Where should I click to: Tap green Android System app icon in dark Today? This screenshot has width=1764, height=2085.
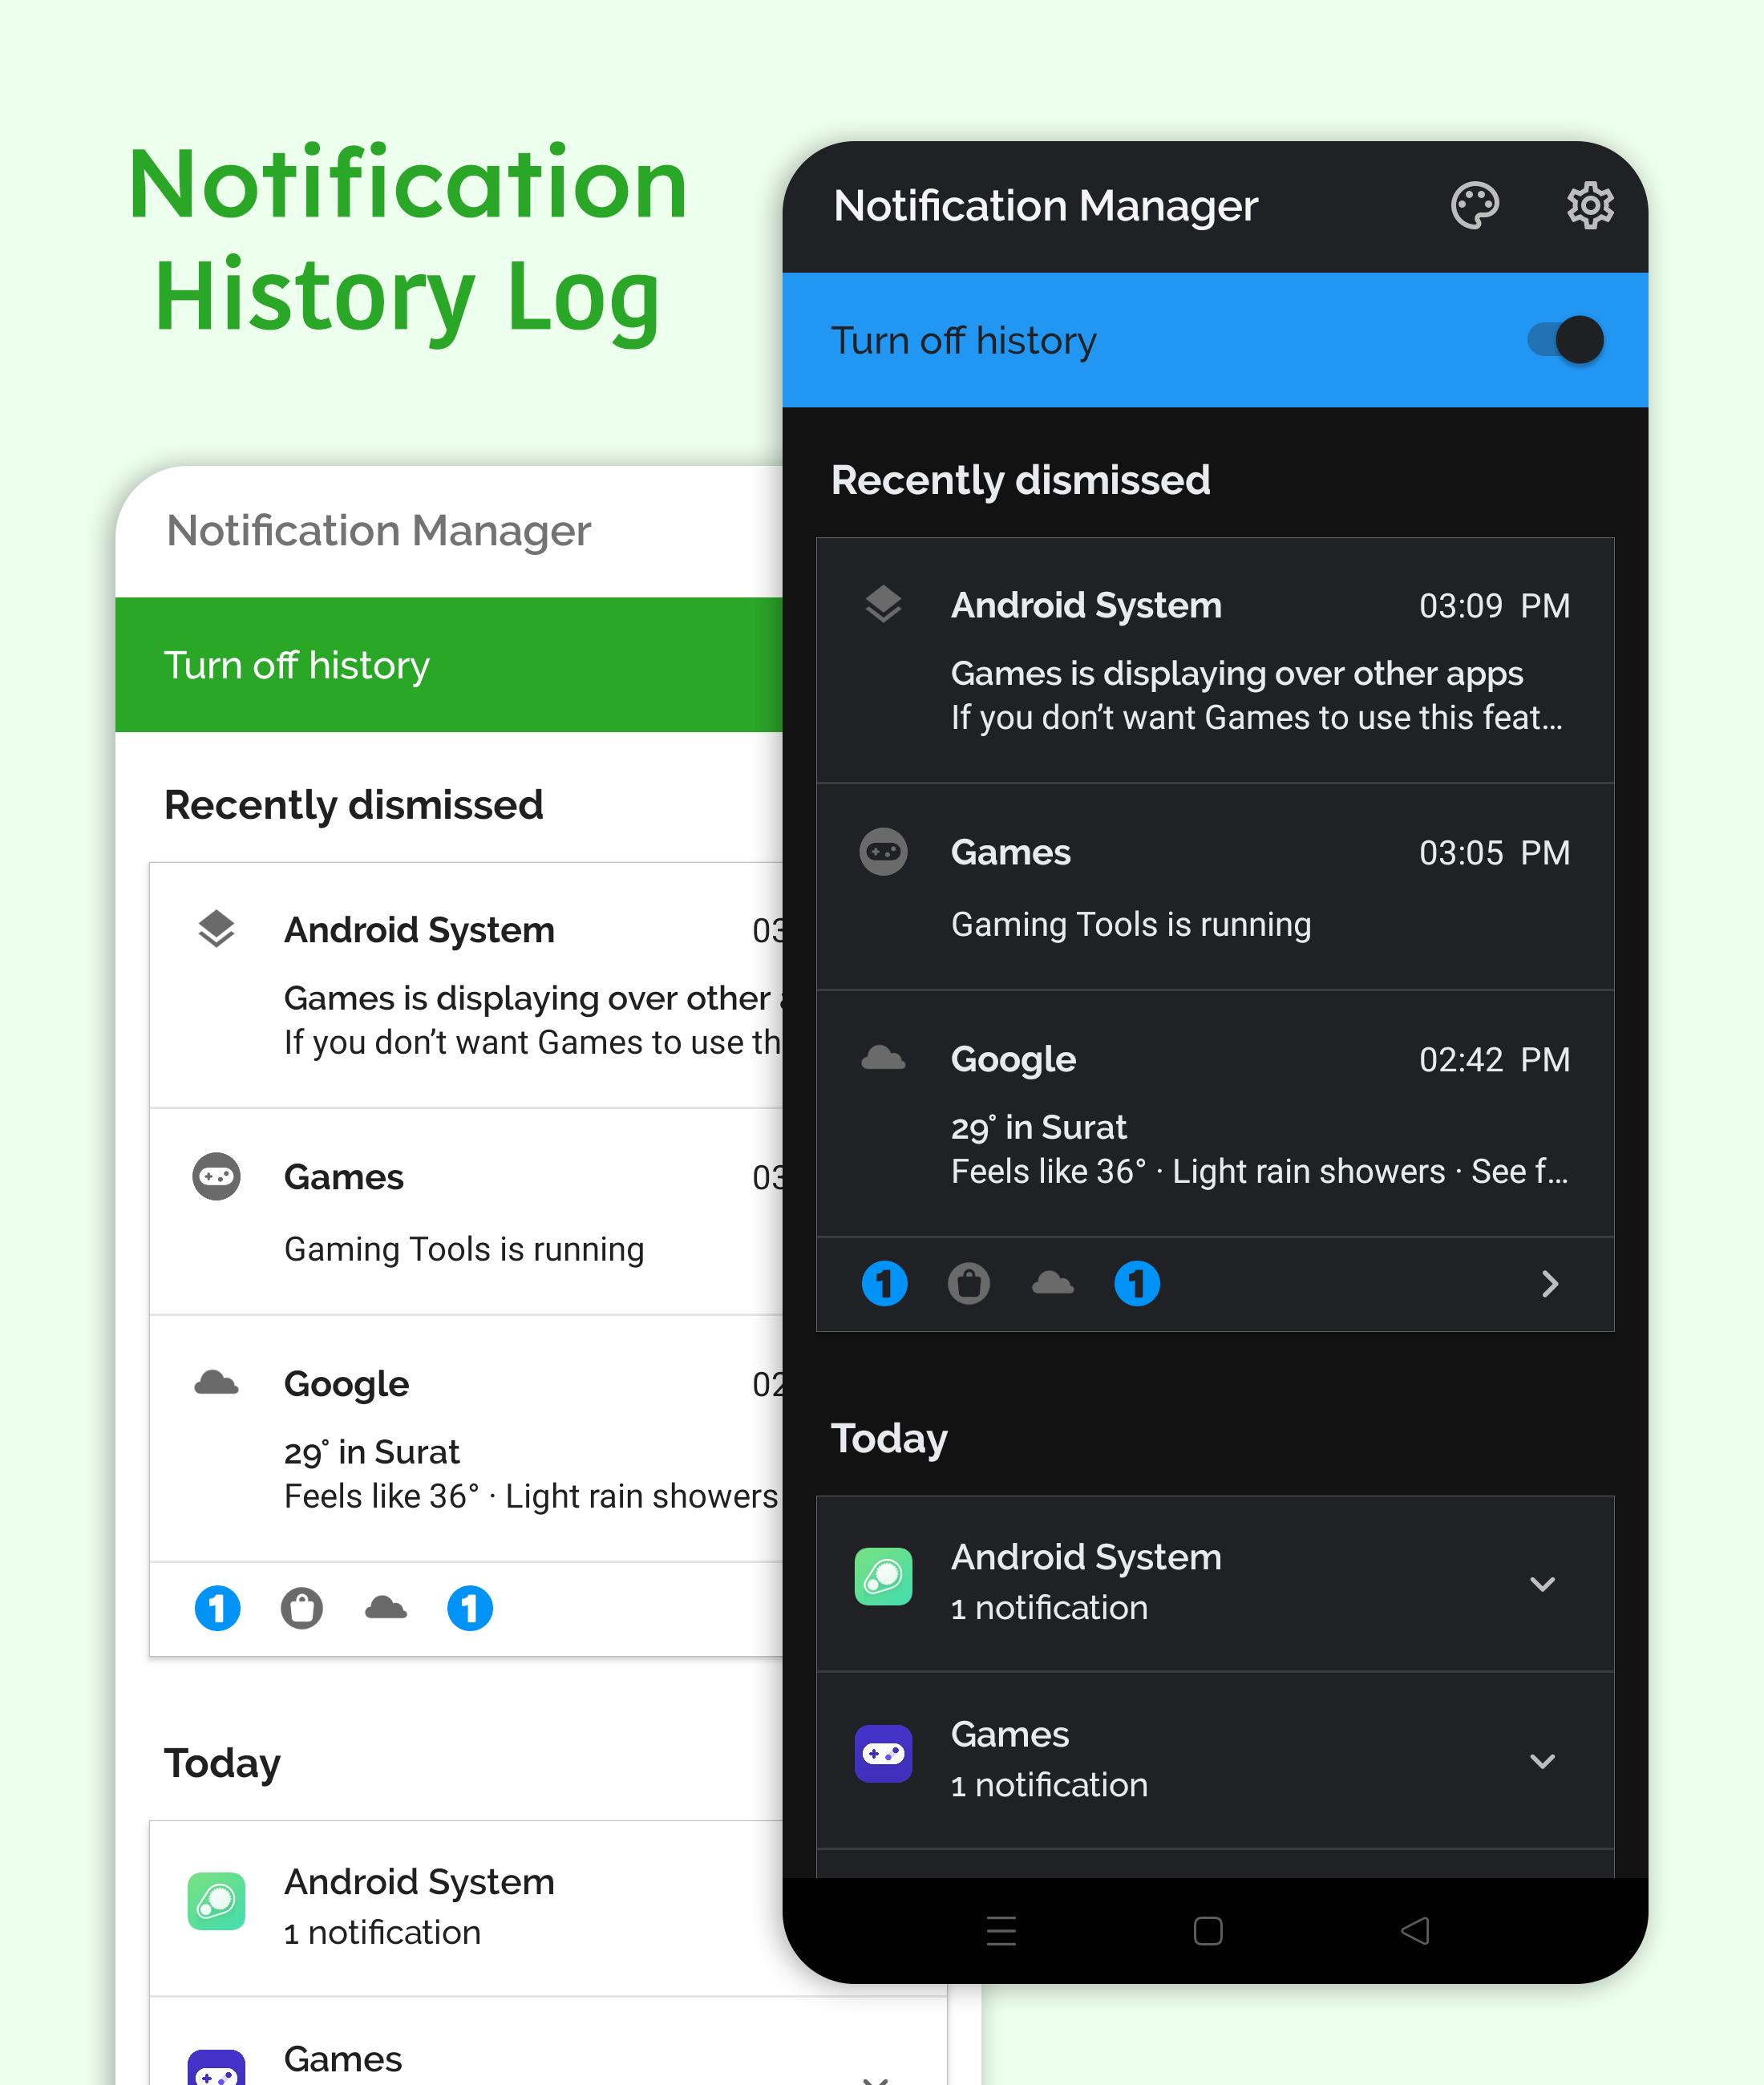click(883, 1577)
